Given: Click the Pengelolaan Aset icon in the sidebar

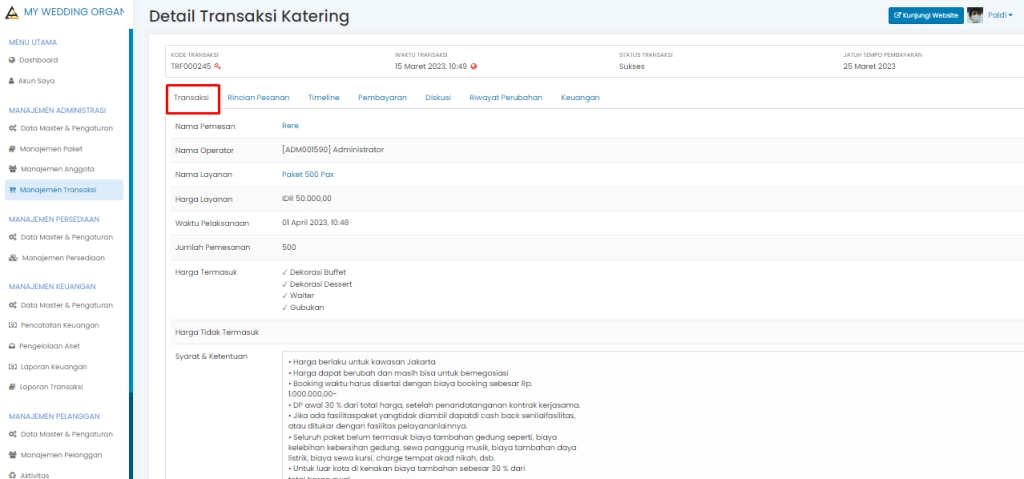Looking at the screenshot, I should 12,346.
